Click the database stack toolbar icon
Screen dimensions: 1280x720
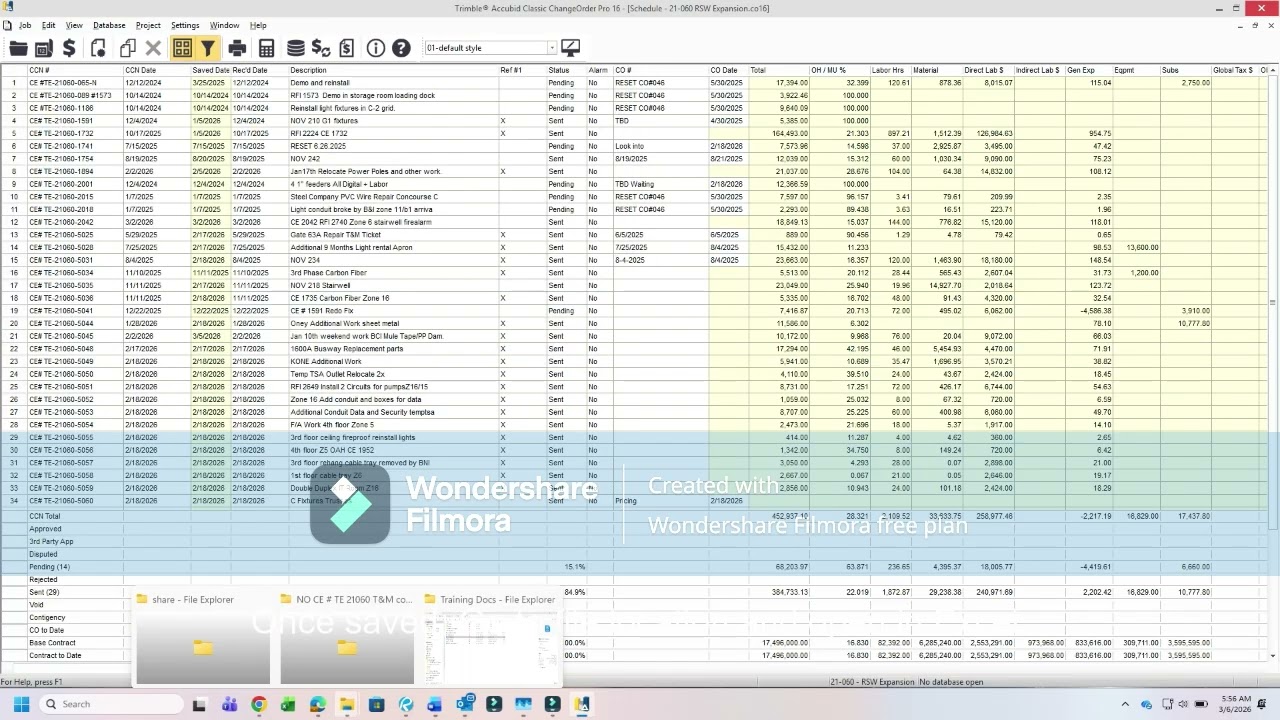[295, 48]
